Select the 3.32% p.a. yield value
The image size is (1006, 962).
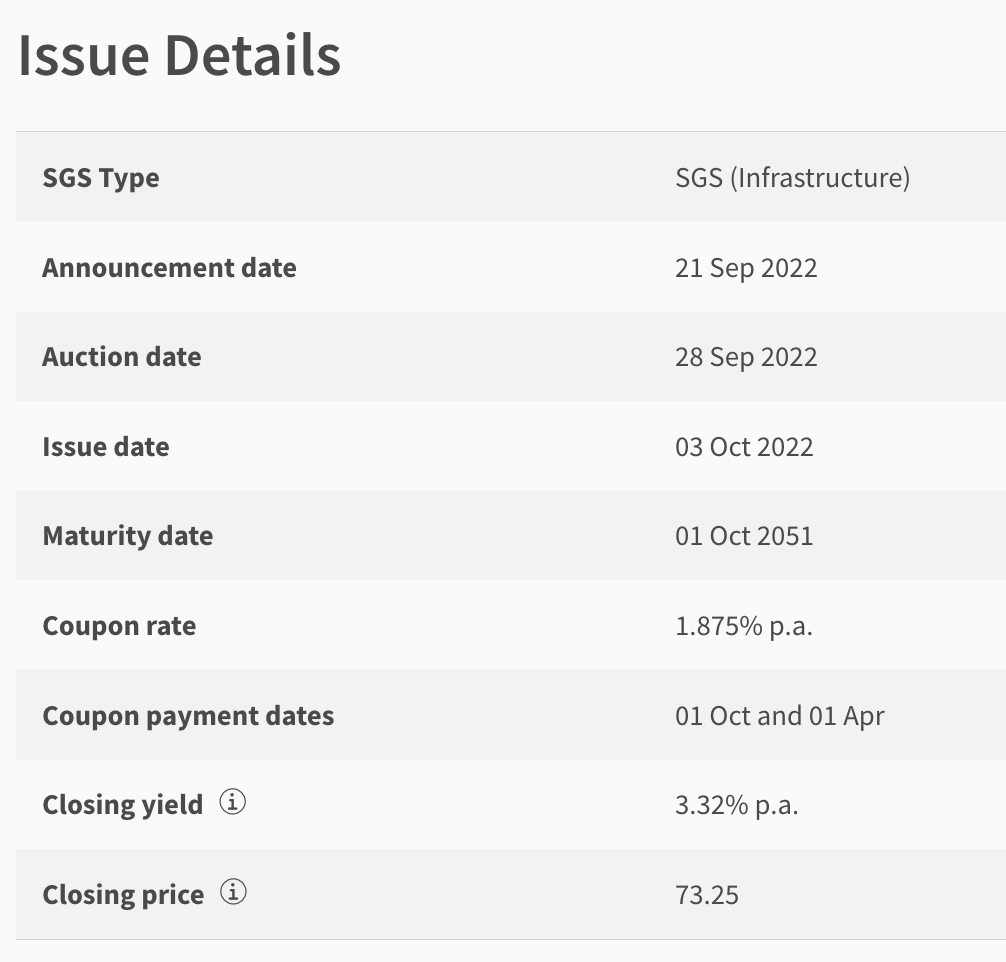point(737,805)
